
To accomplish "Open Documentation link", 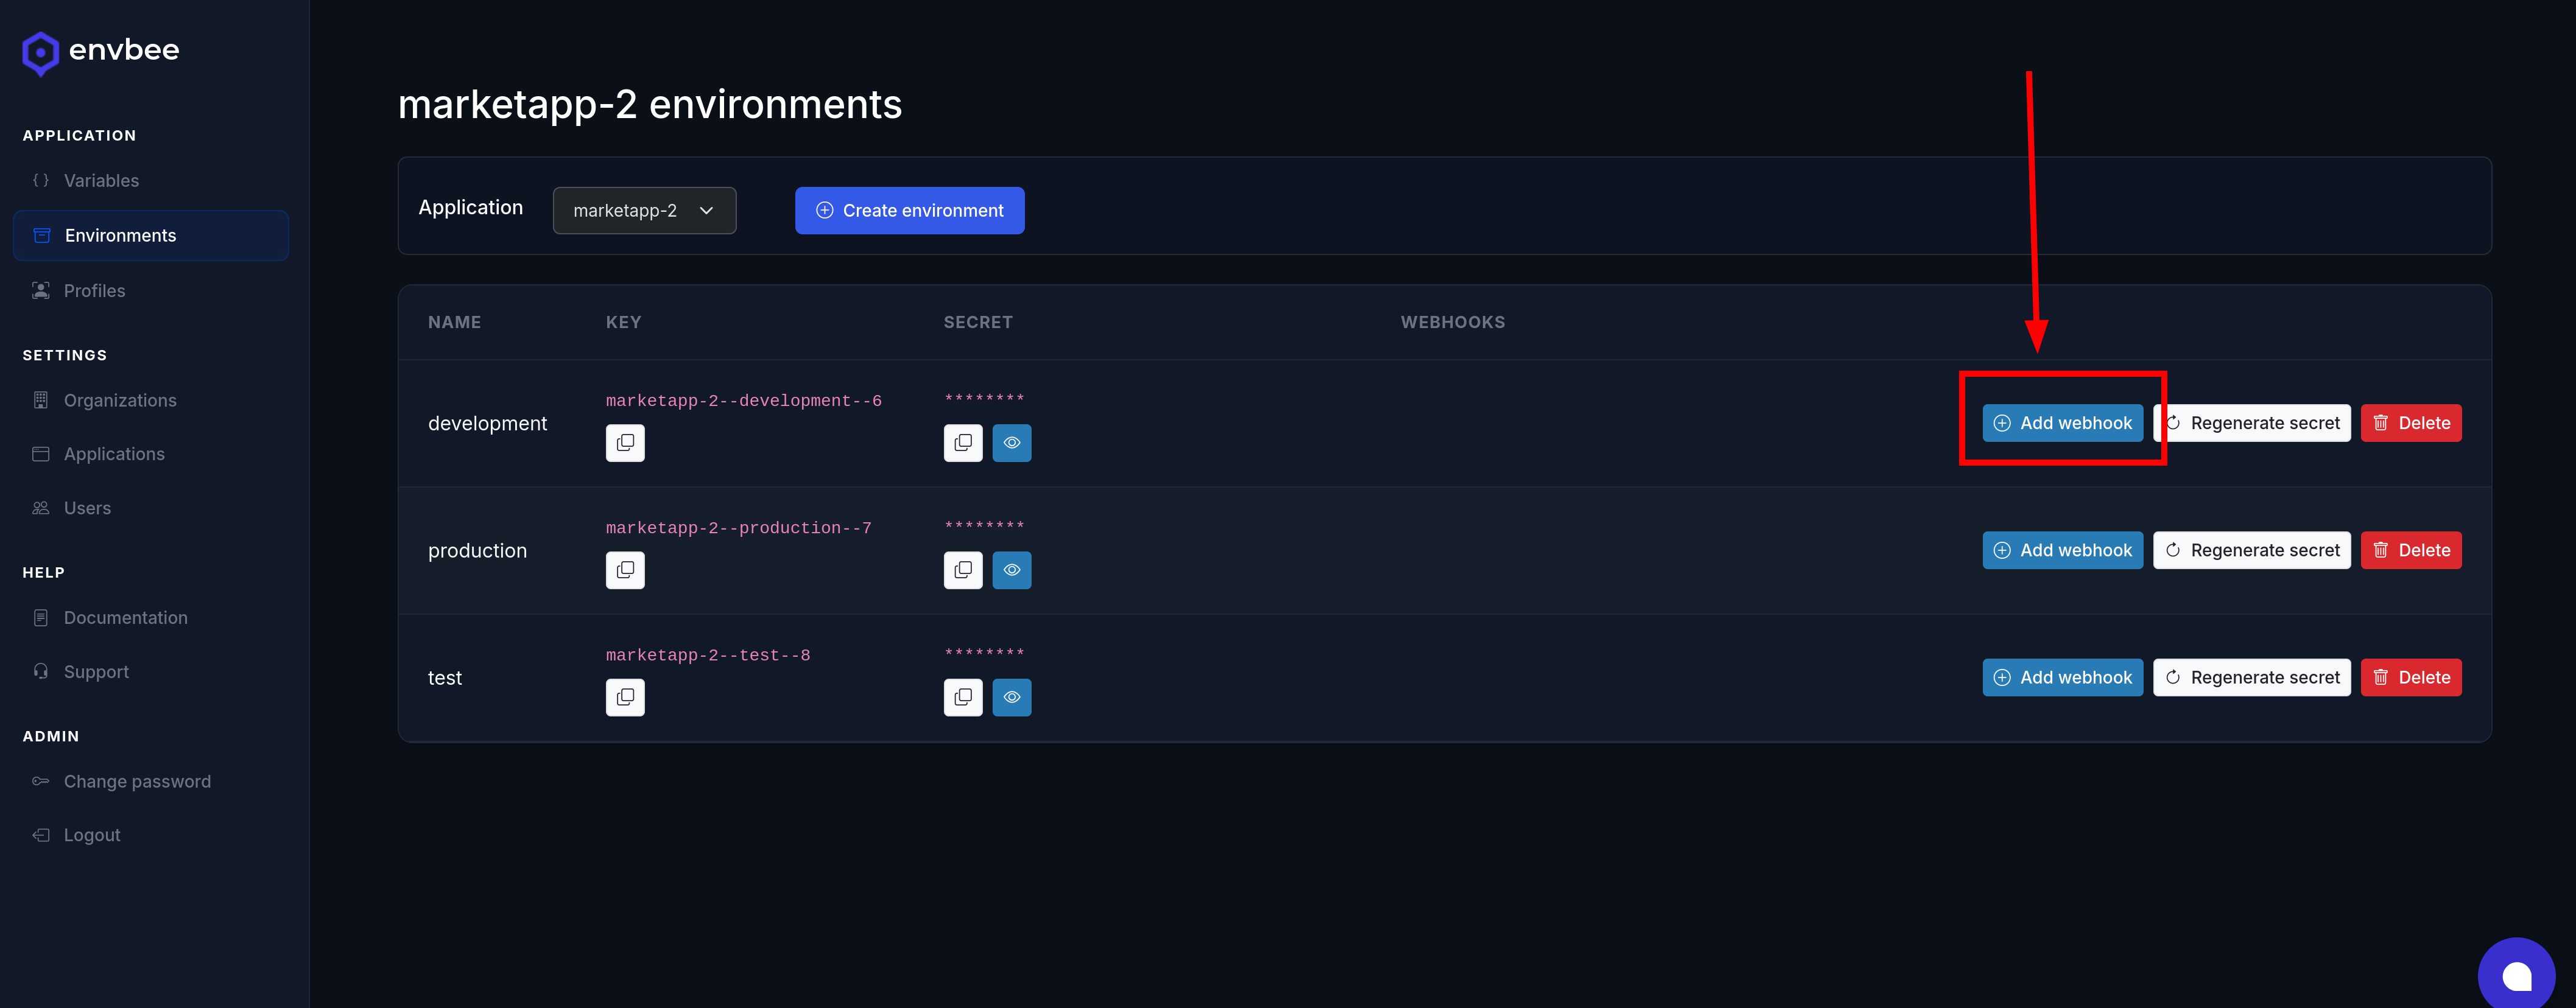I will point(151,618).
